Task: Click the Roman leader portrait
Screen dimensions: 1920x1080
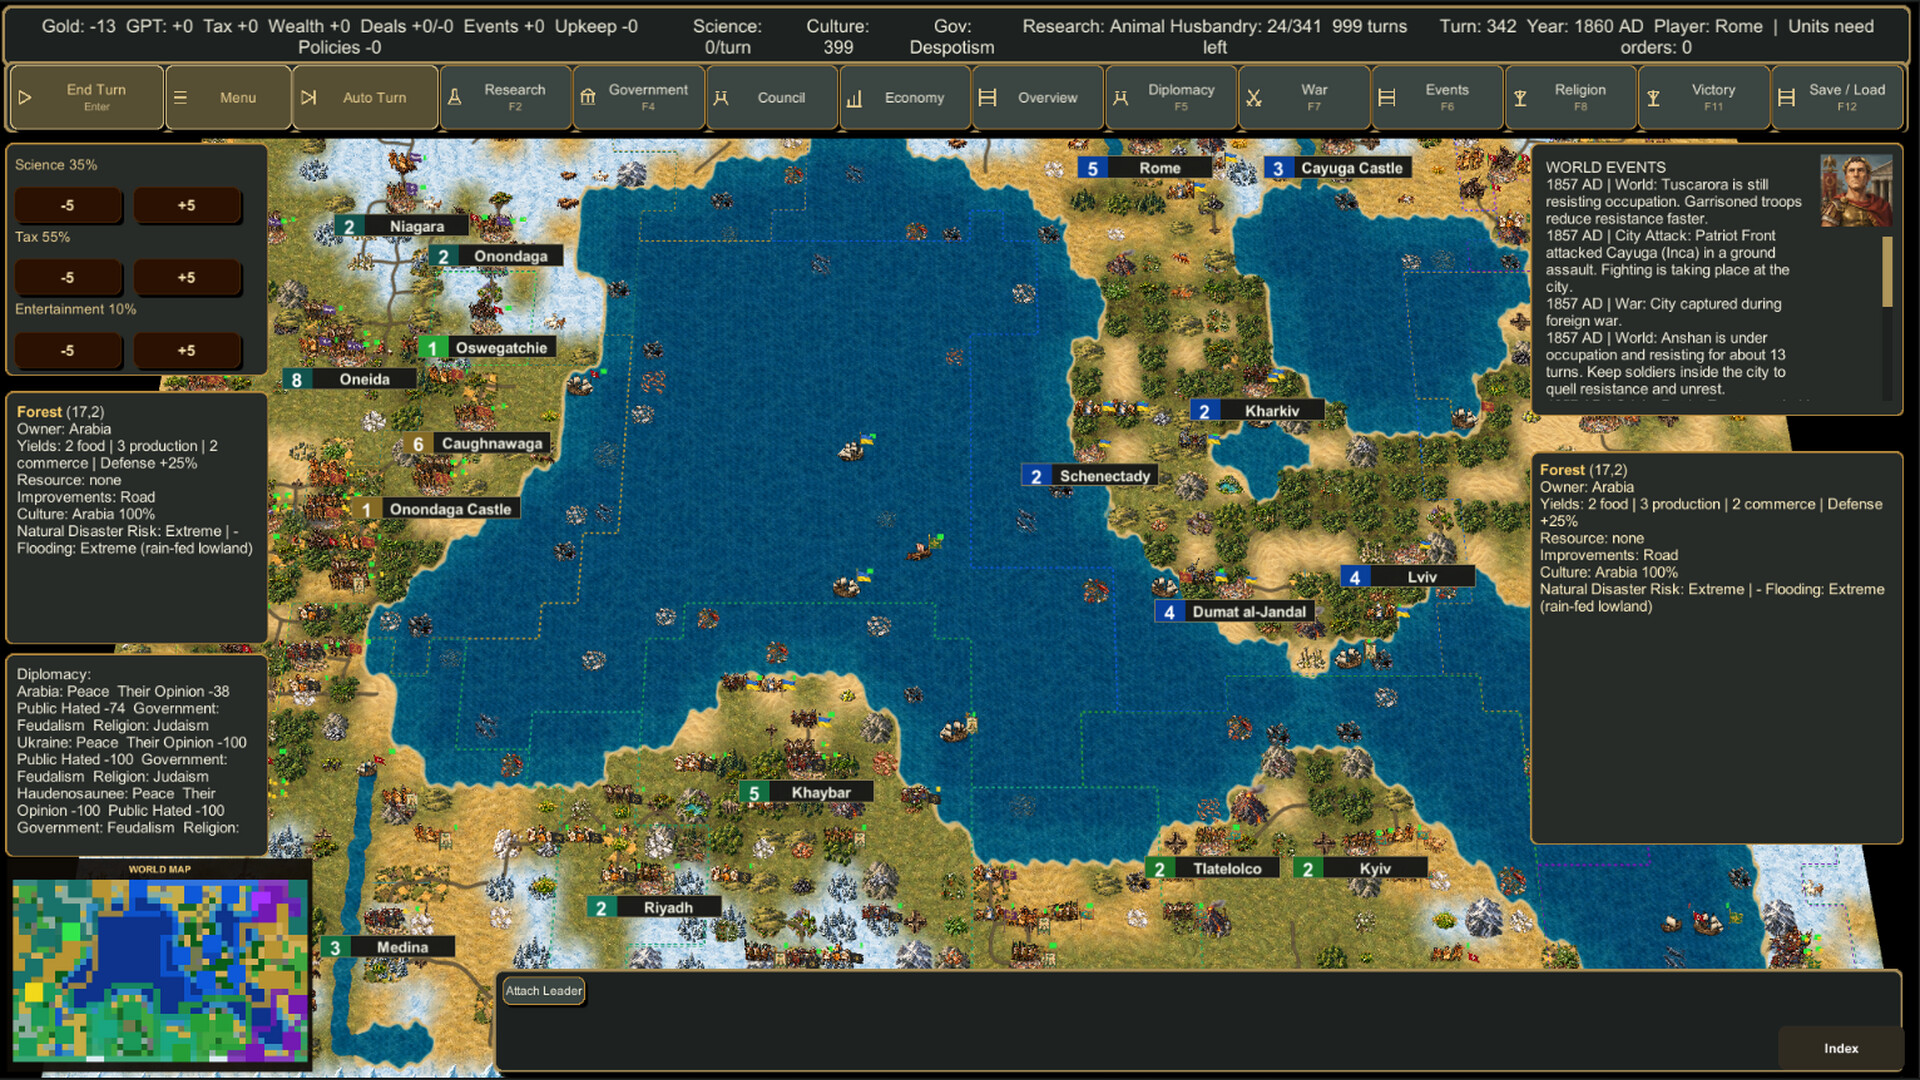Action: (1856, 190)
